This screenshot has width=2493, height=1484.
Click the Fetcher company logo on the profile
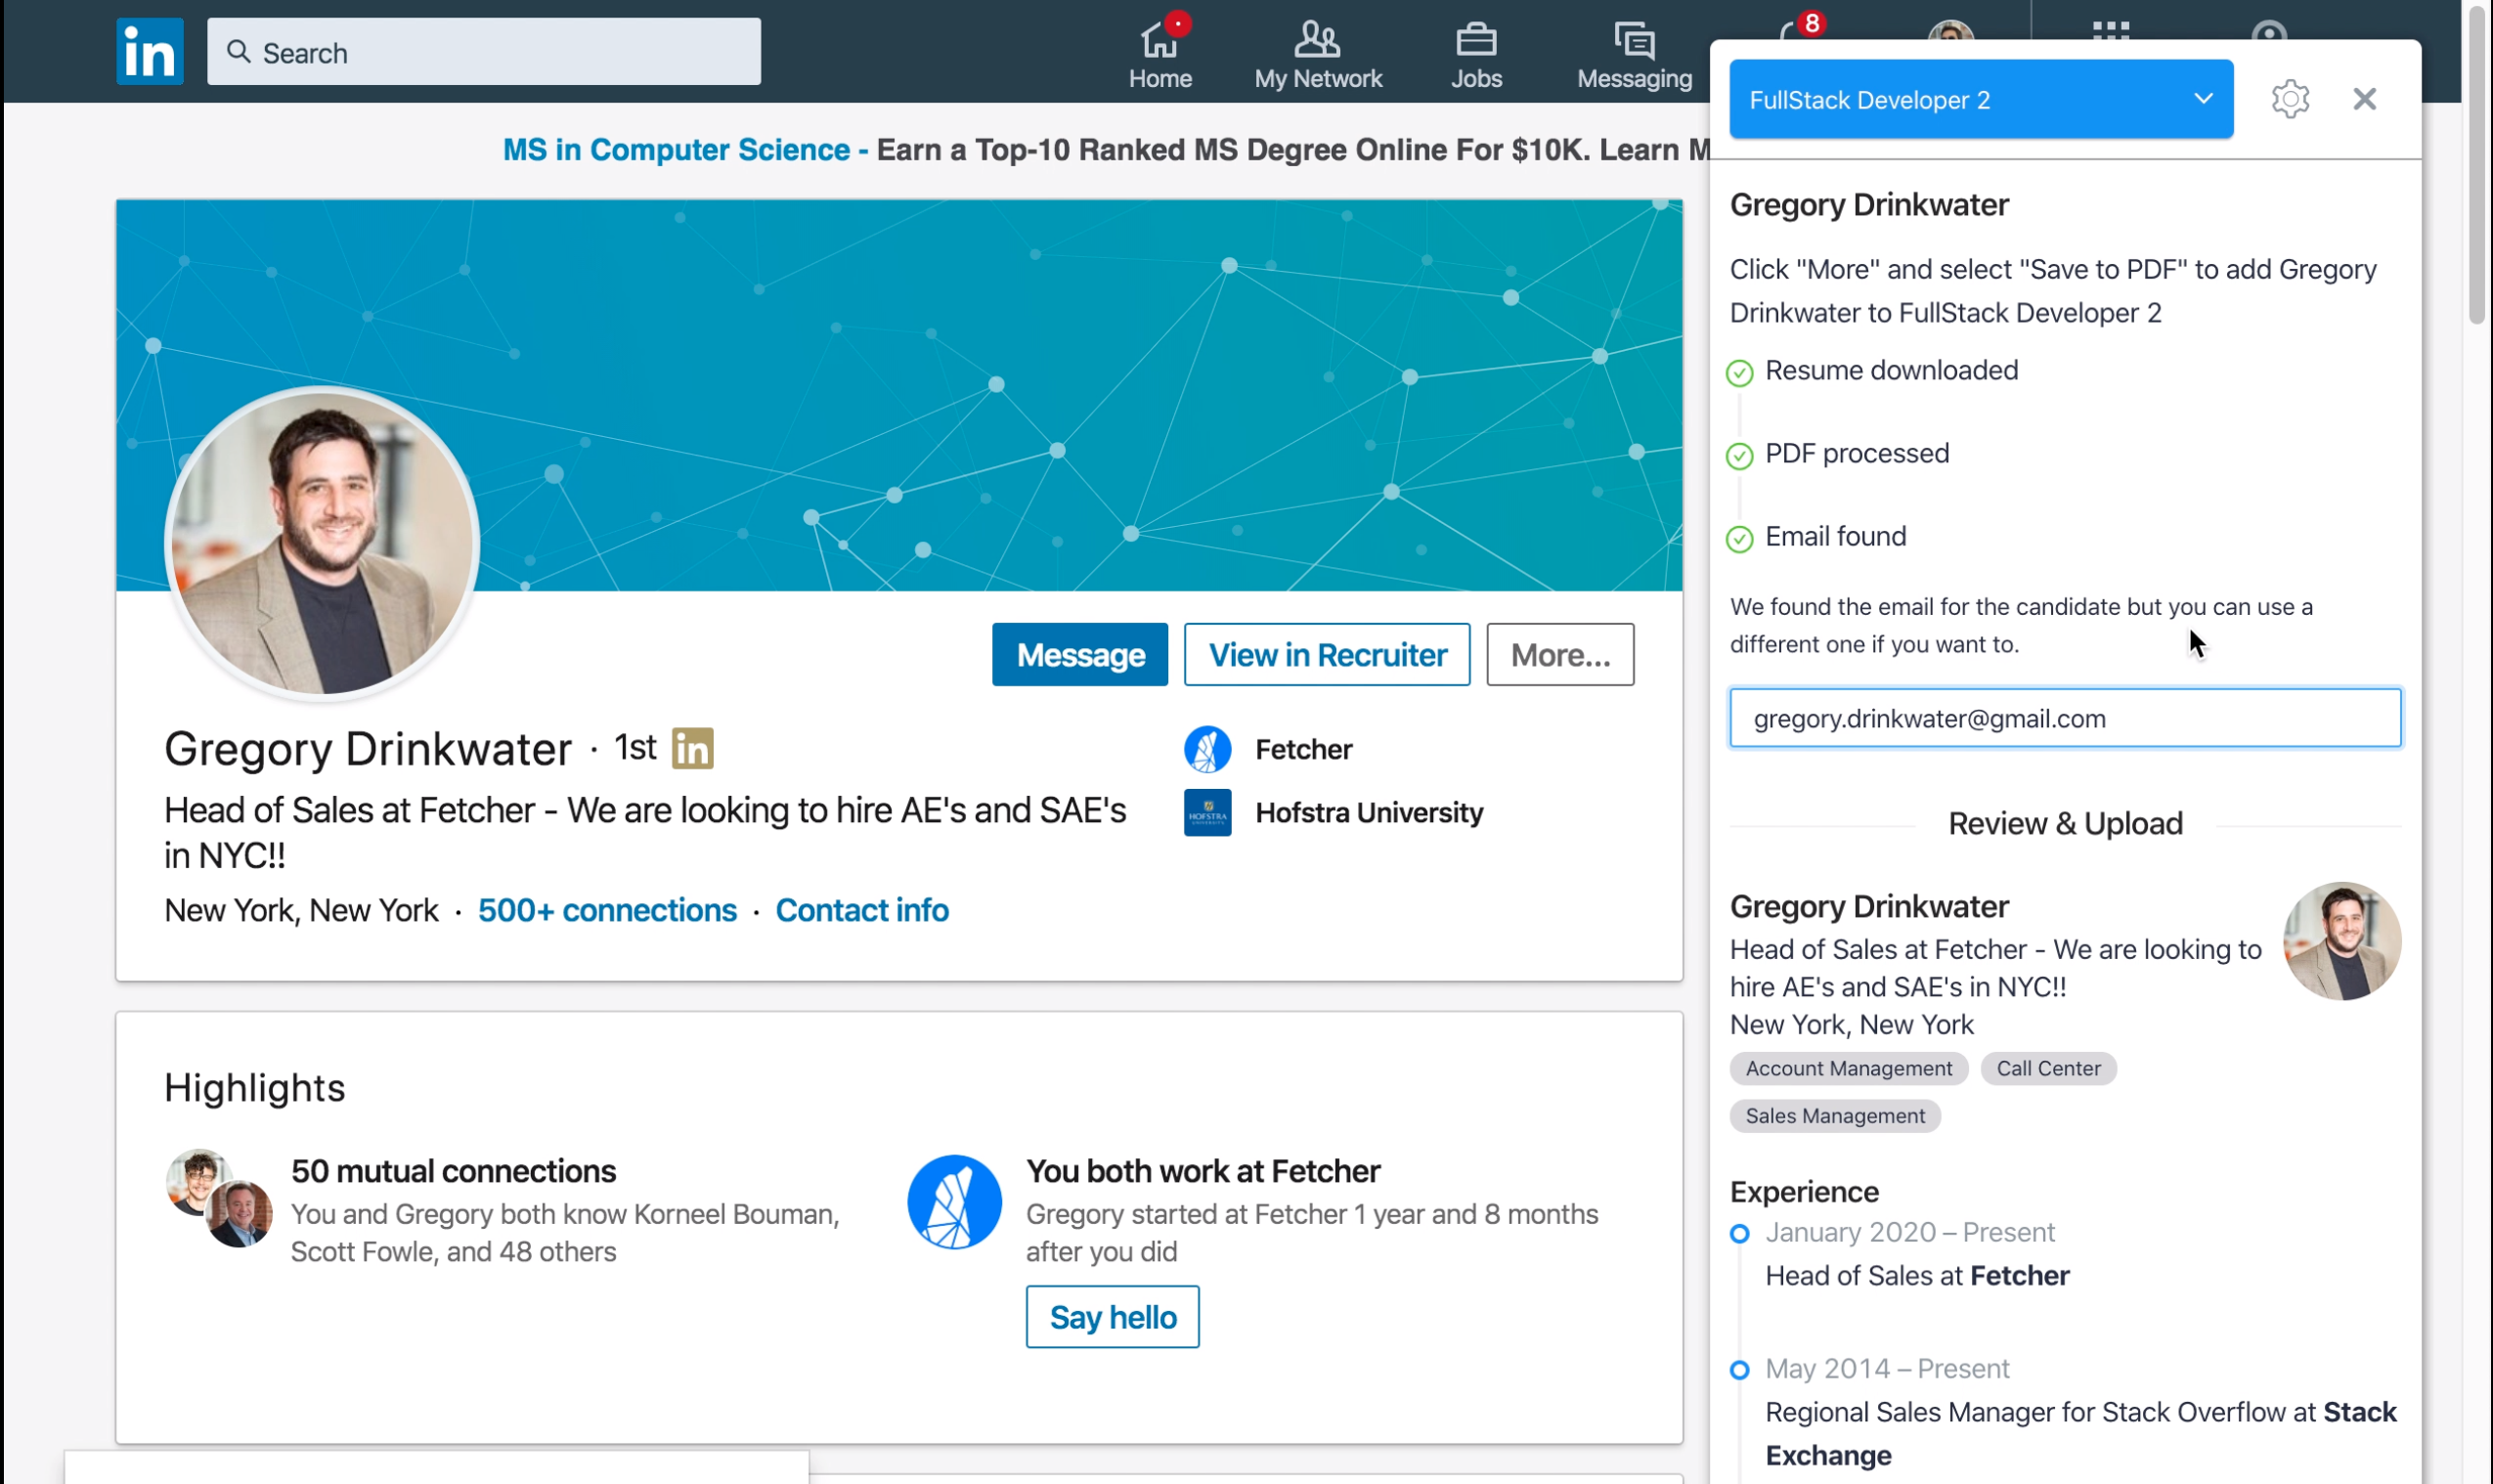click(x=1207, y=748)
